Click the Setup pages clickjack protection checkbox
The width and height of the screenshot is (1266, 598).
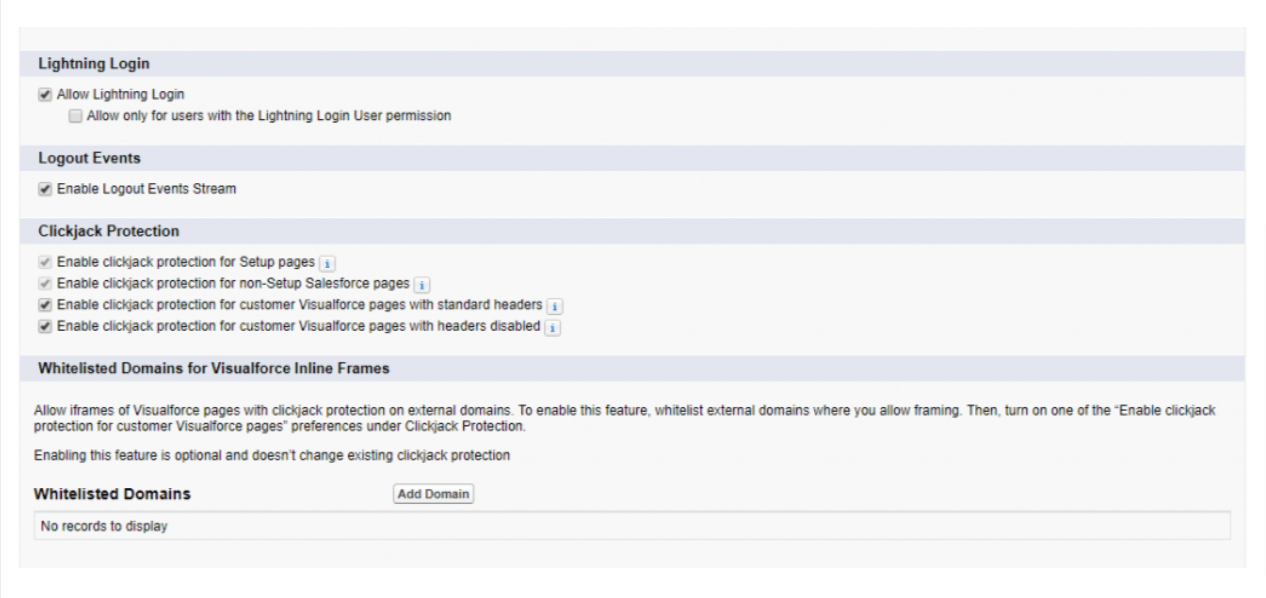coord(44,262)
